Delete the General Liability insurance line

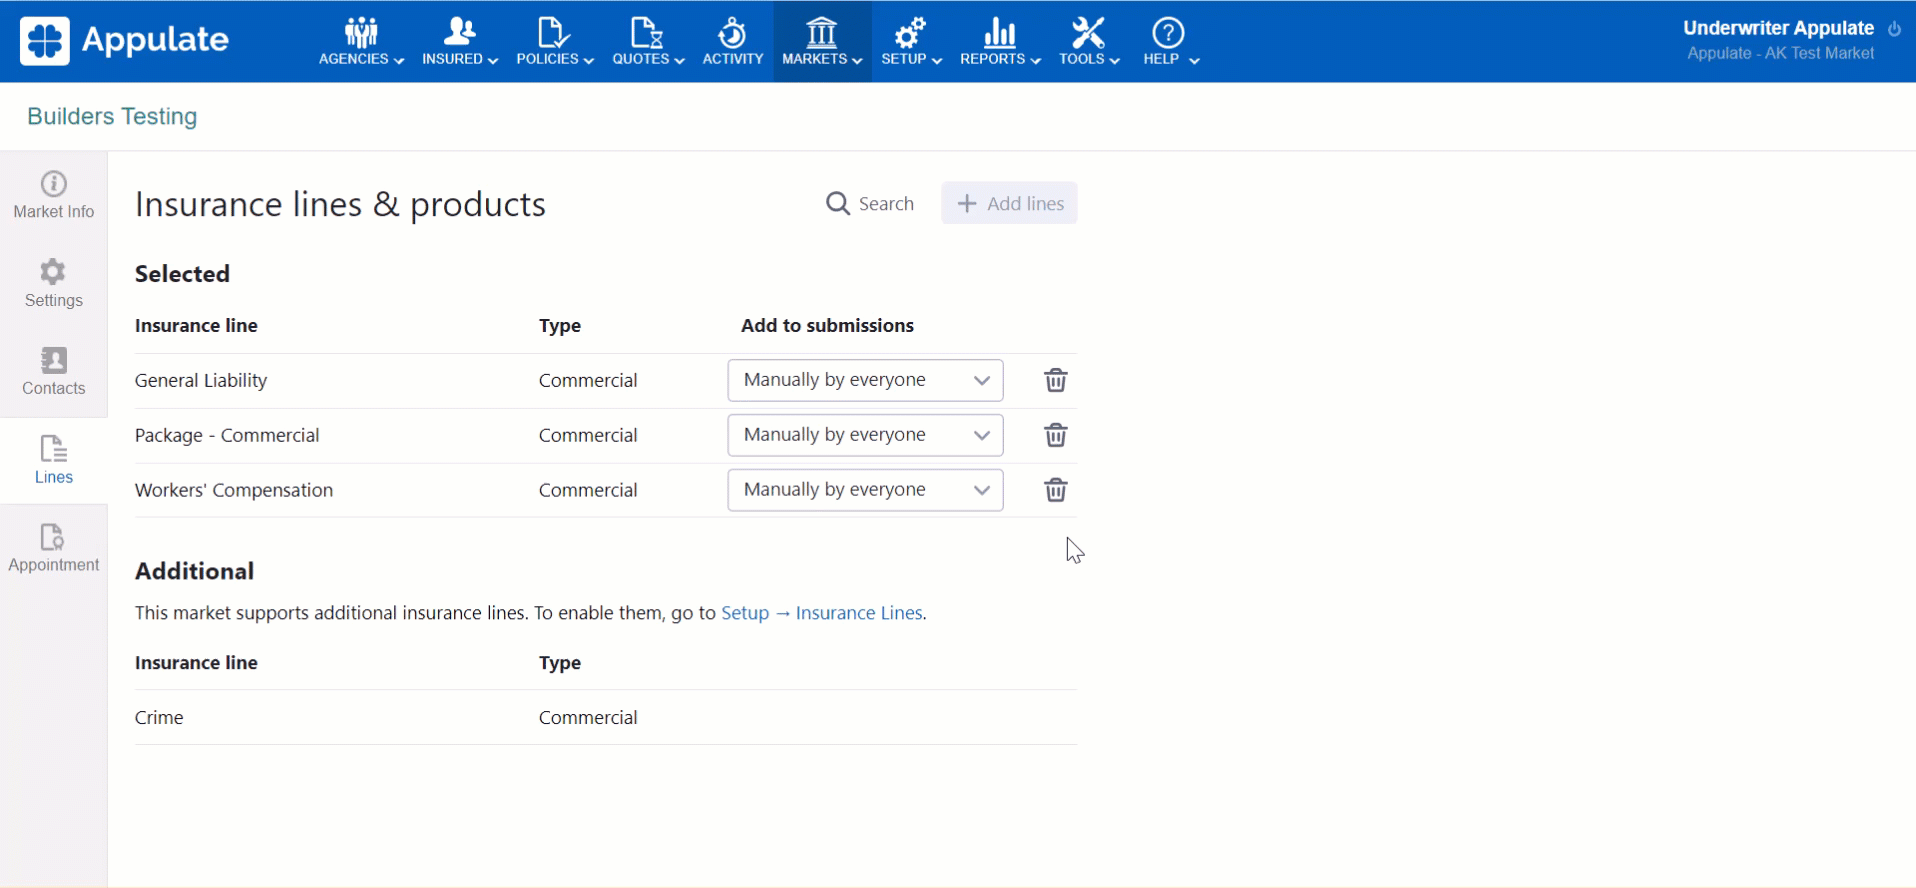pos(1055,380)
